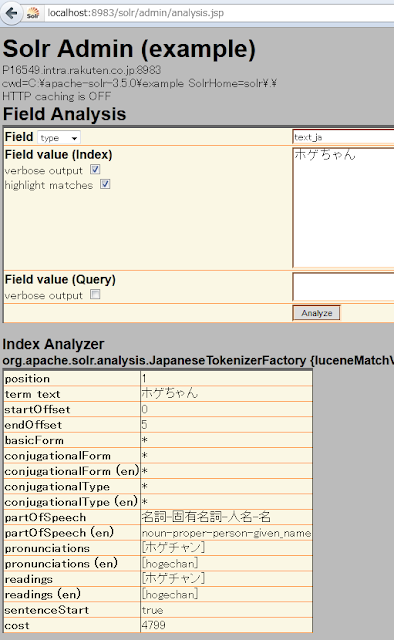Screen dimensions: 394x640
Task: Click the Index Analyzer heading
Action: (53, 344)
